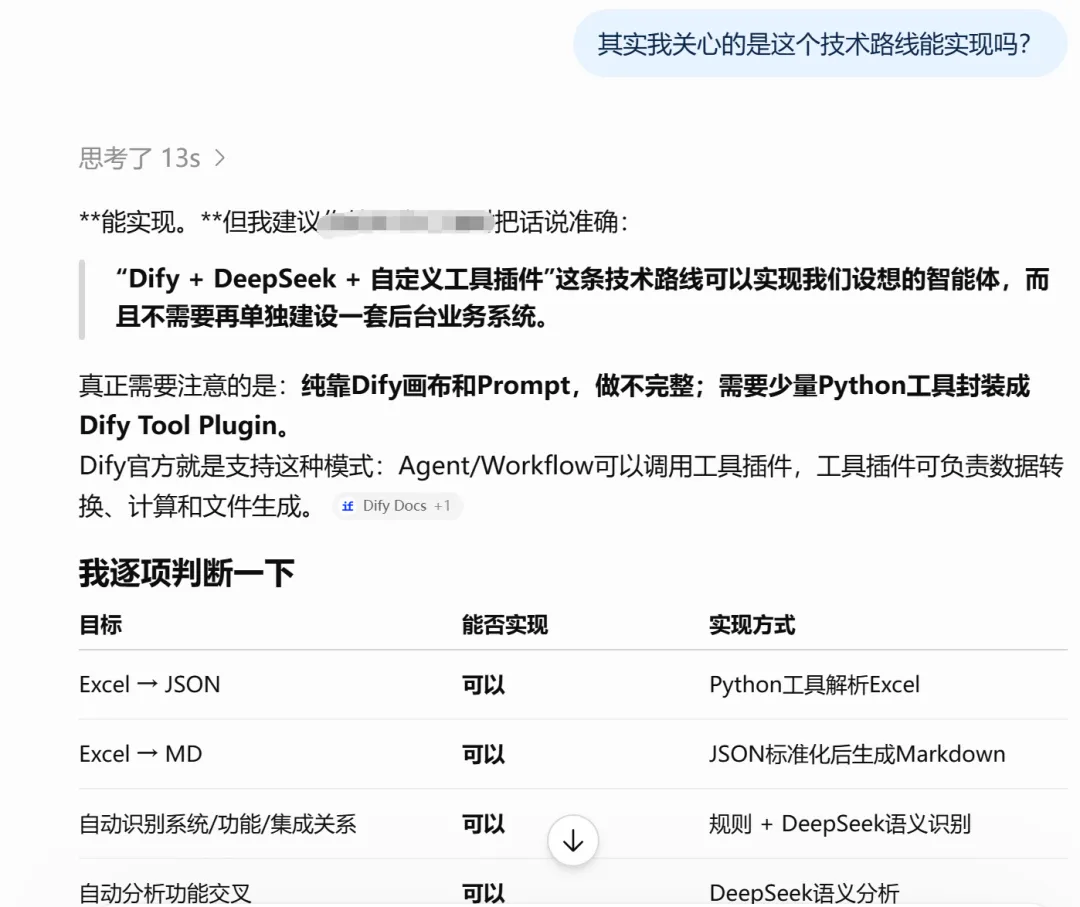1080x907 pixels.
Task: Click 可以 in the Excel → JSON row
Action: coord(483,685)
